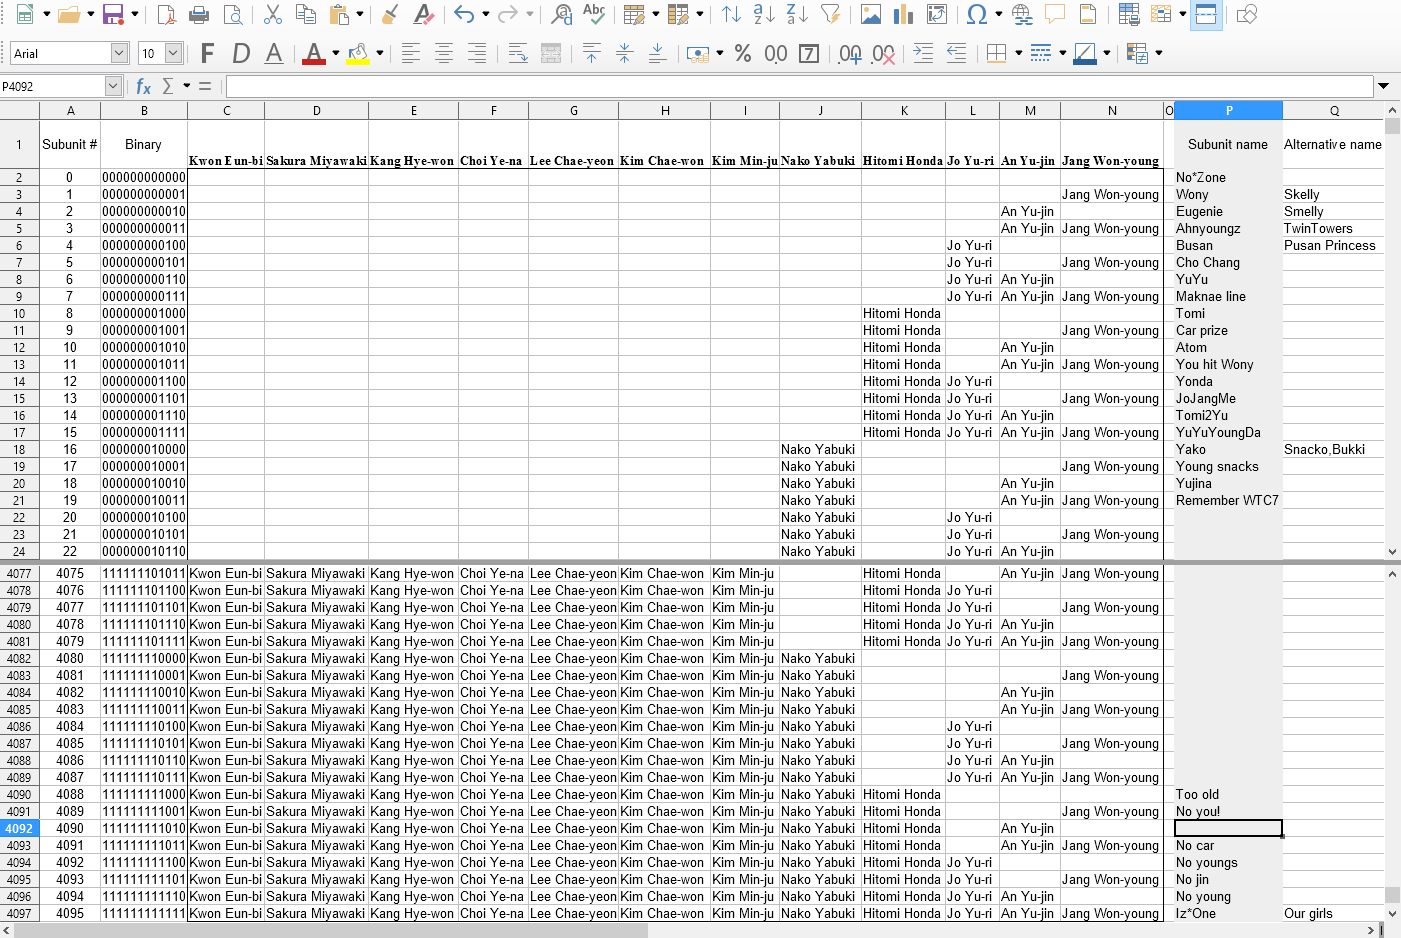The height and width of the screenshot is (938, 1401).
Task: Insert a Sum formula
Action: [168, 87]
